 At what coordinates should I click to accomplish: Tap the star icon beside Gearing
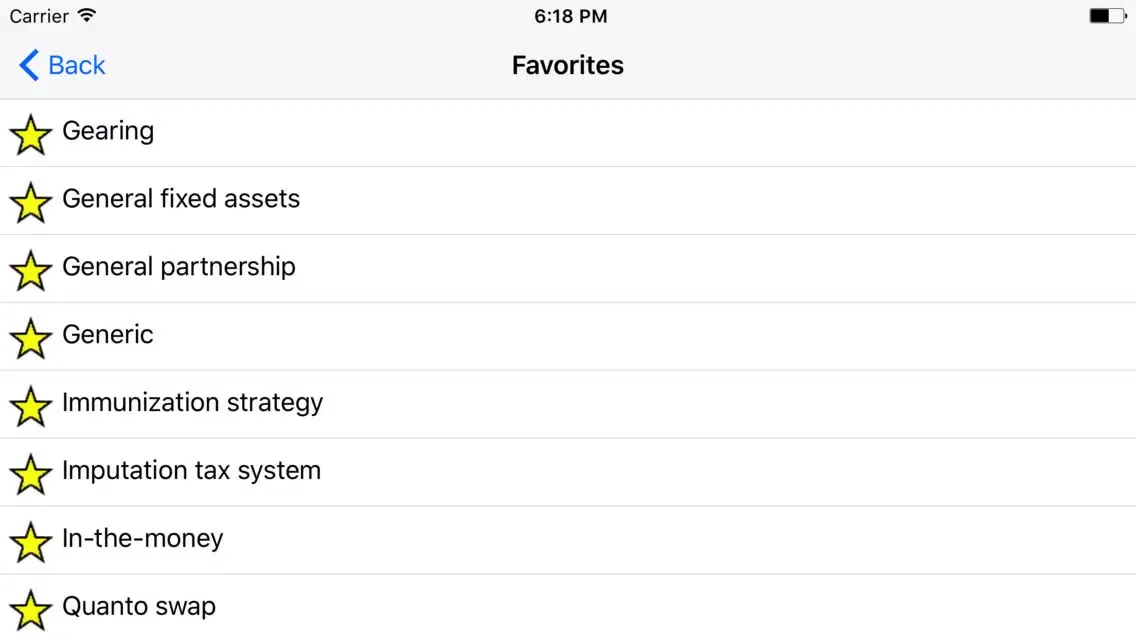[x=30, y=135]
